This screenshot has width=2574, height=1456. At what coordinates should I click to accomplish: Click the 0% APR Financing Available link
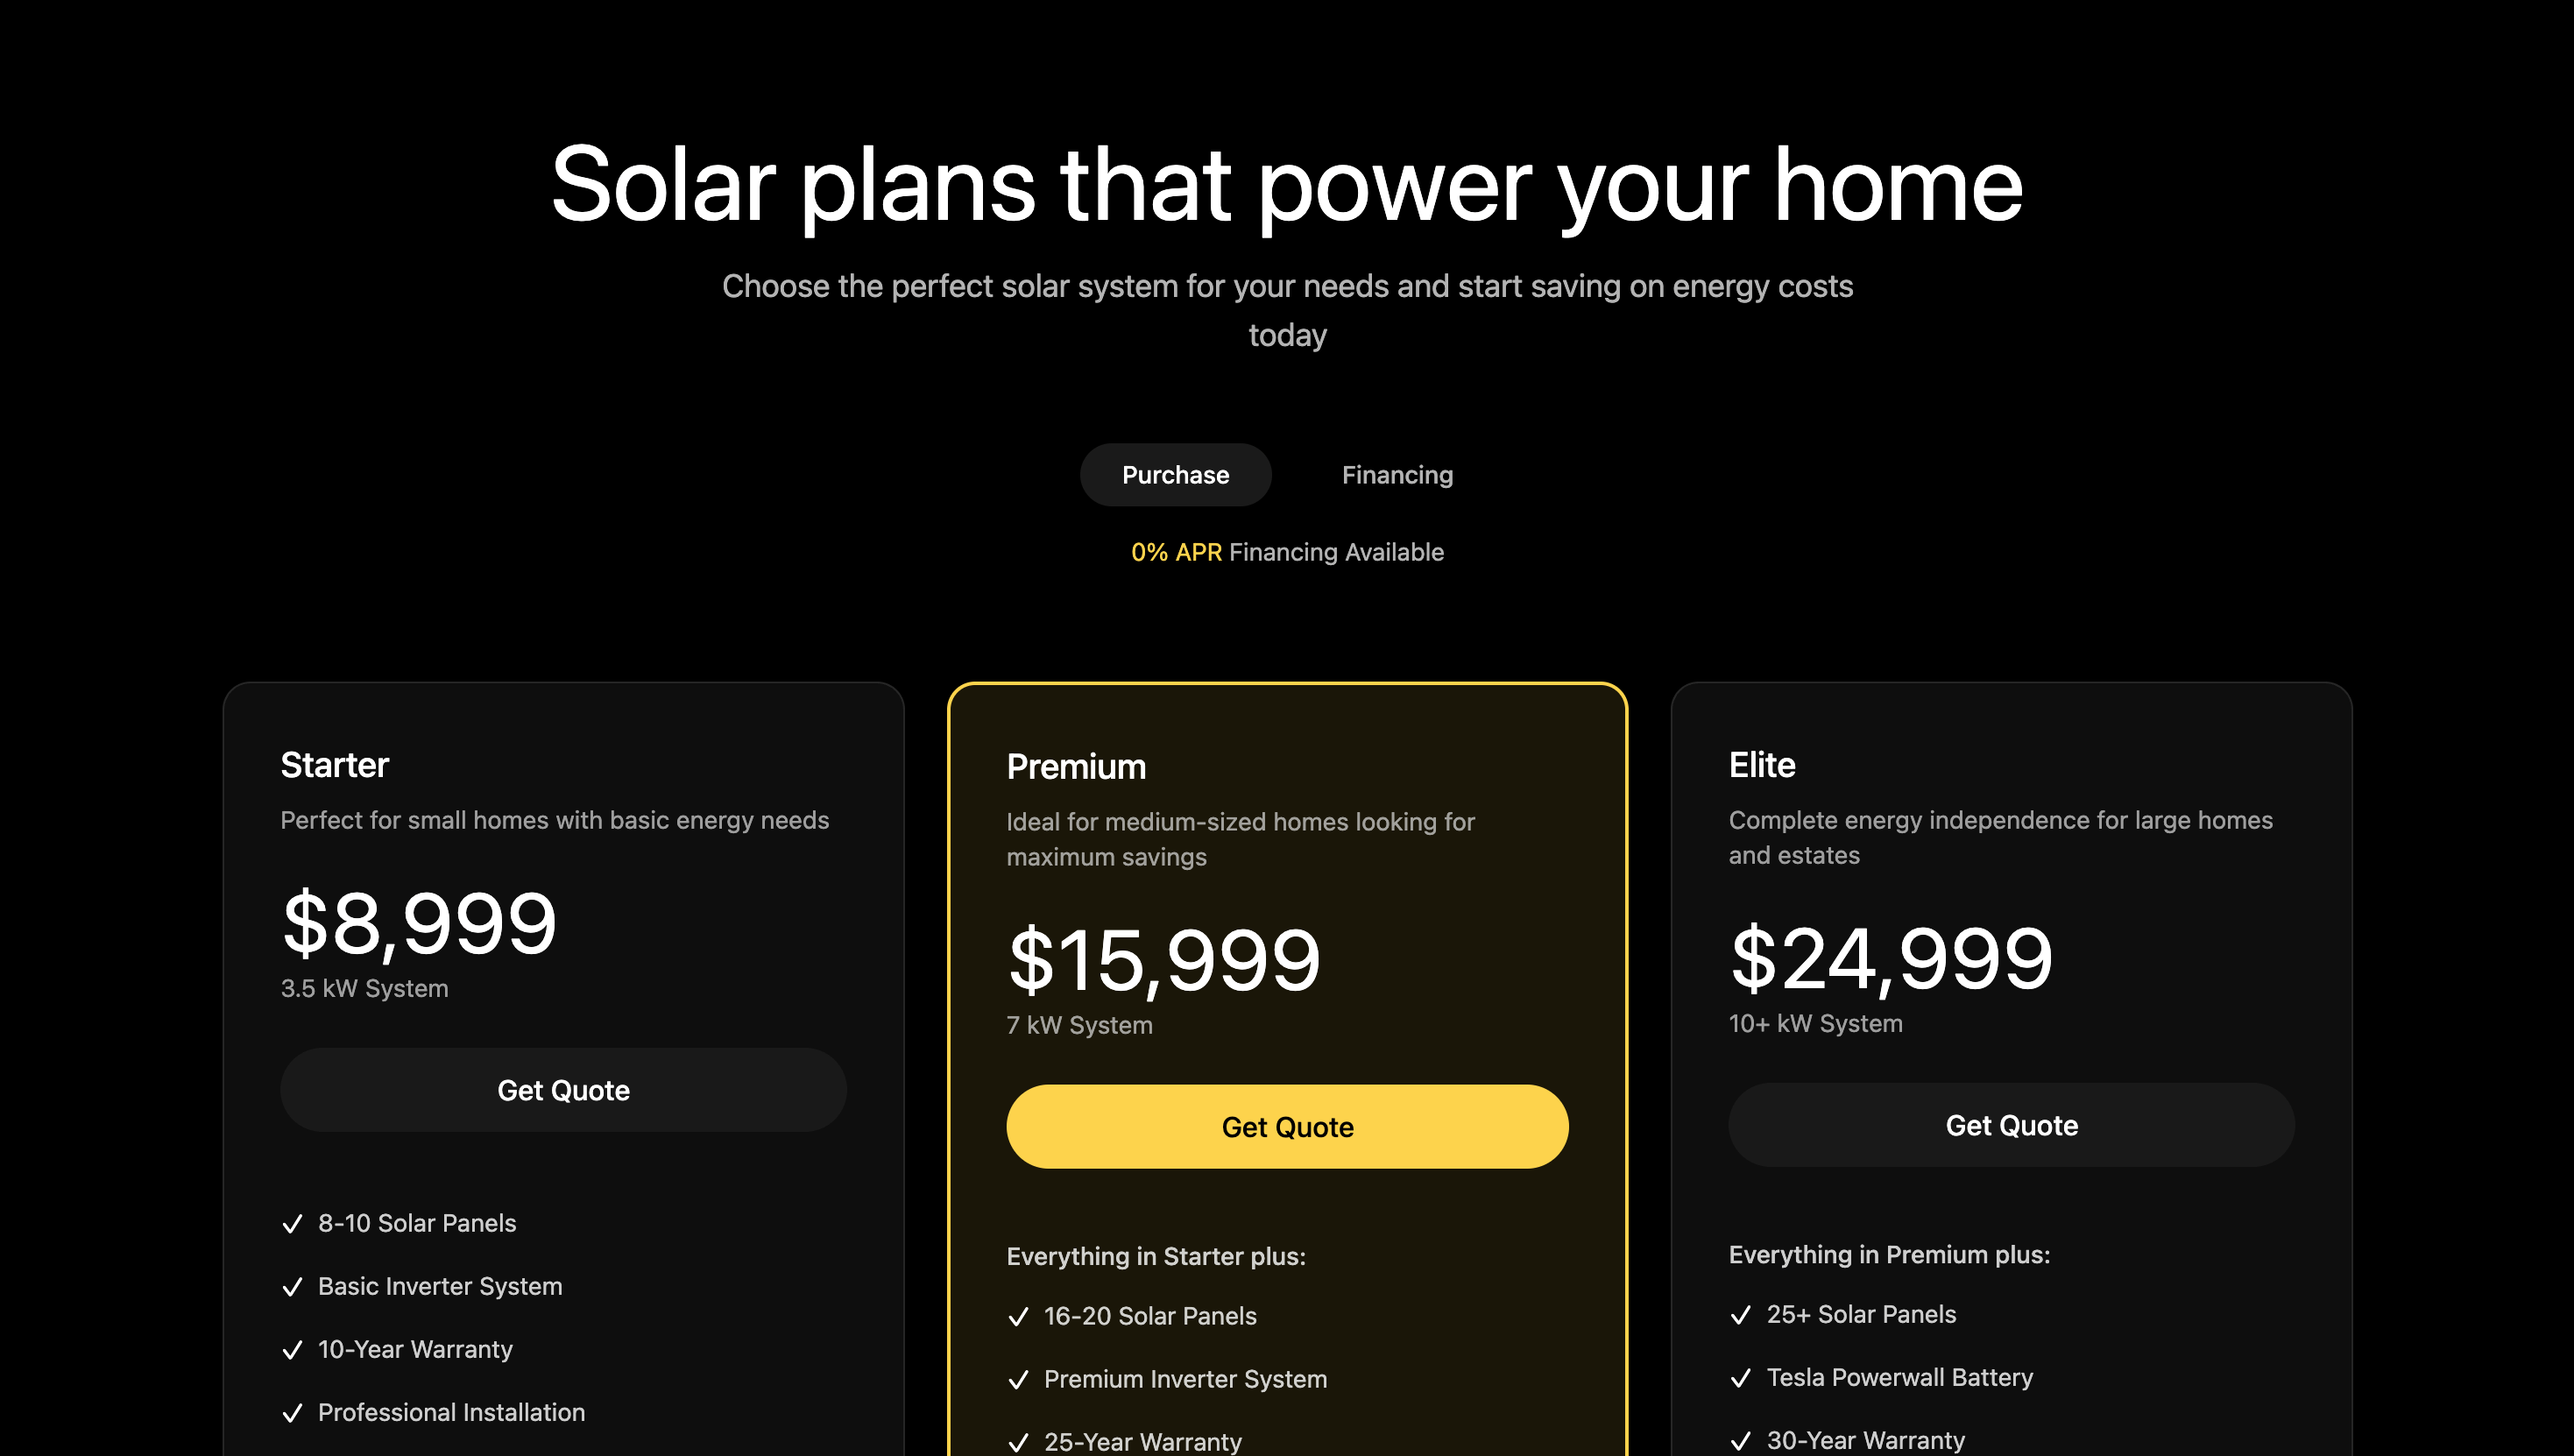1287,551
